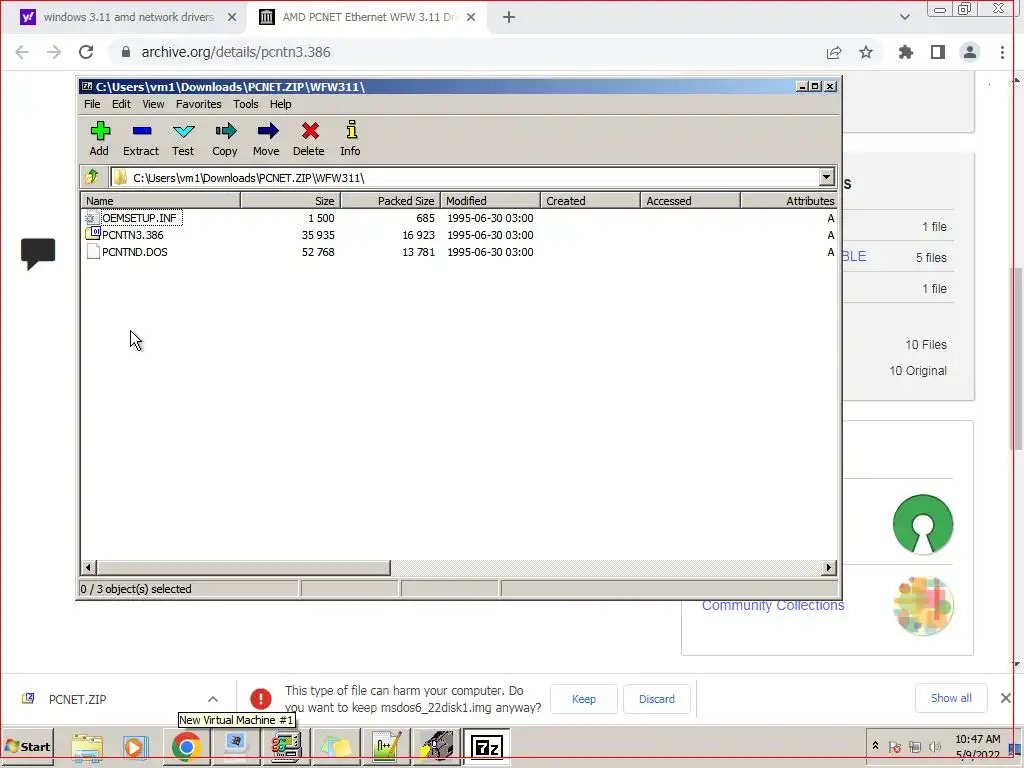Switch to windows 3.11 amd network drivers tab
This screenshot has width=1024, height=768.
129,17
